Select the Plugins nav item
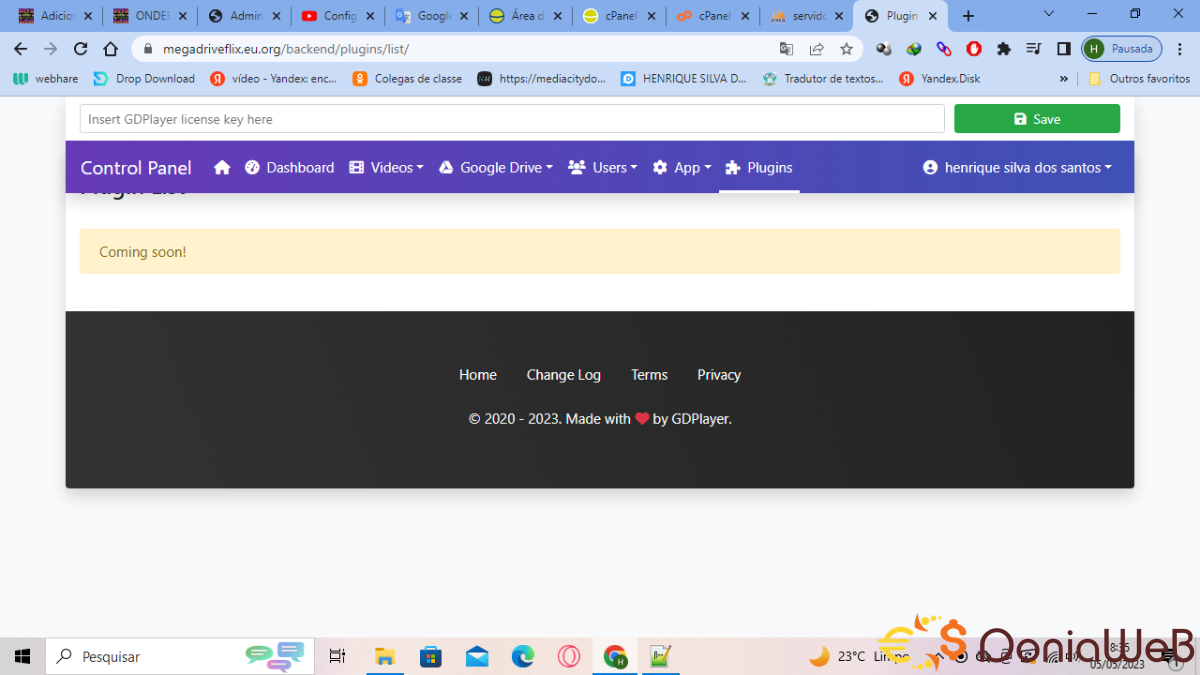 pos(759,168)
